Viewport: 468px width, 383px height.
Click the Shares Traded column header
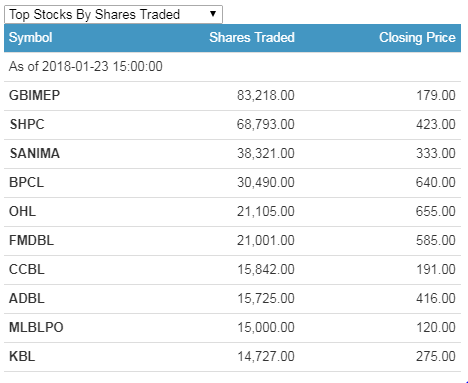point(252,37)
